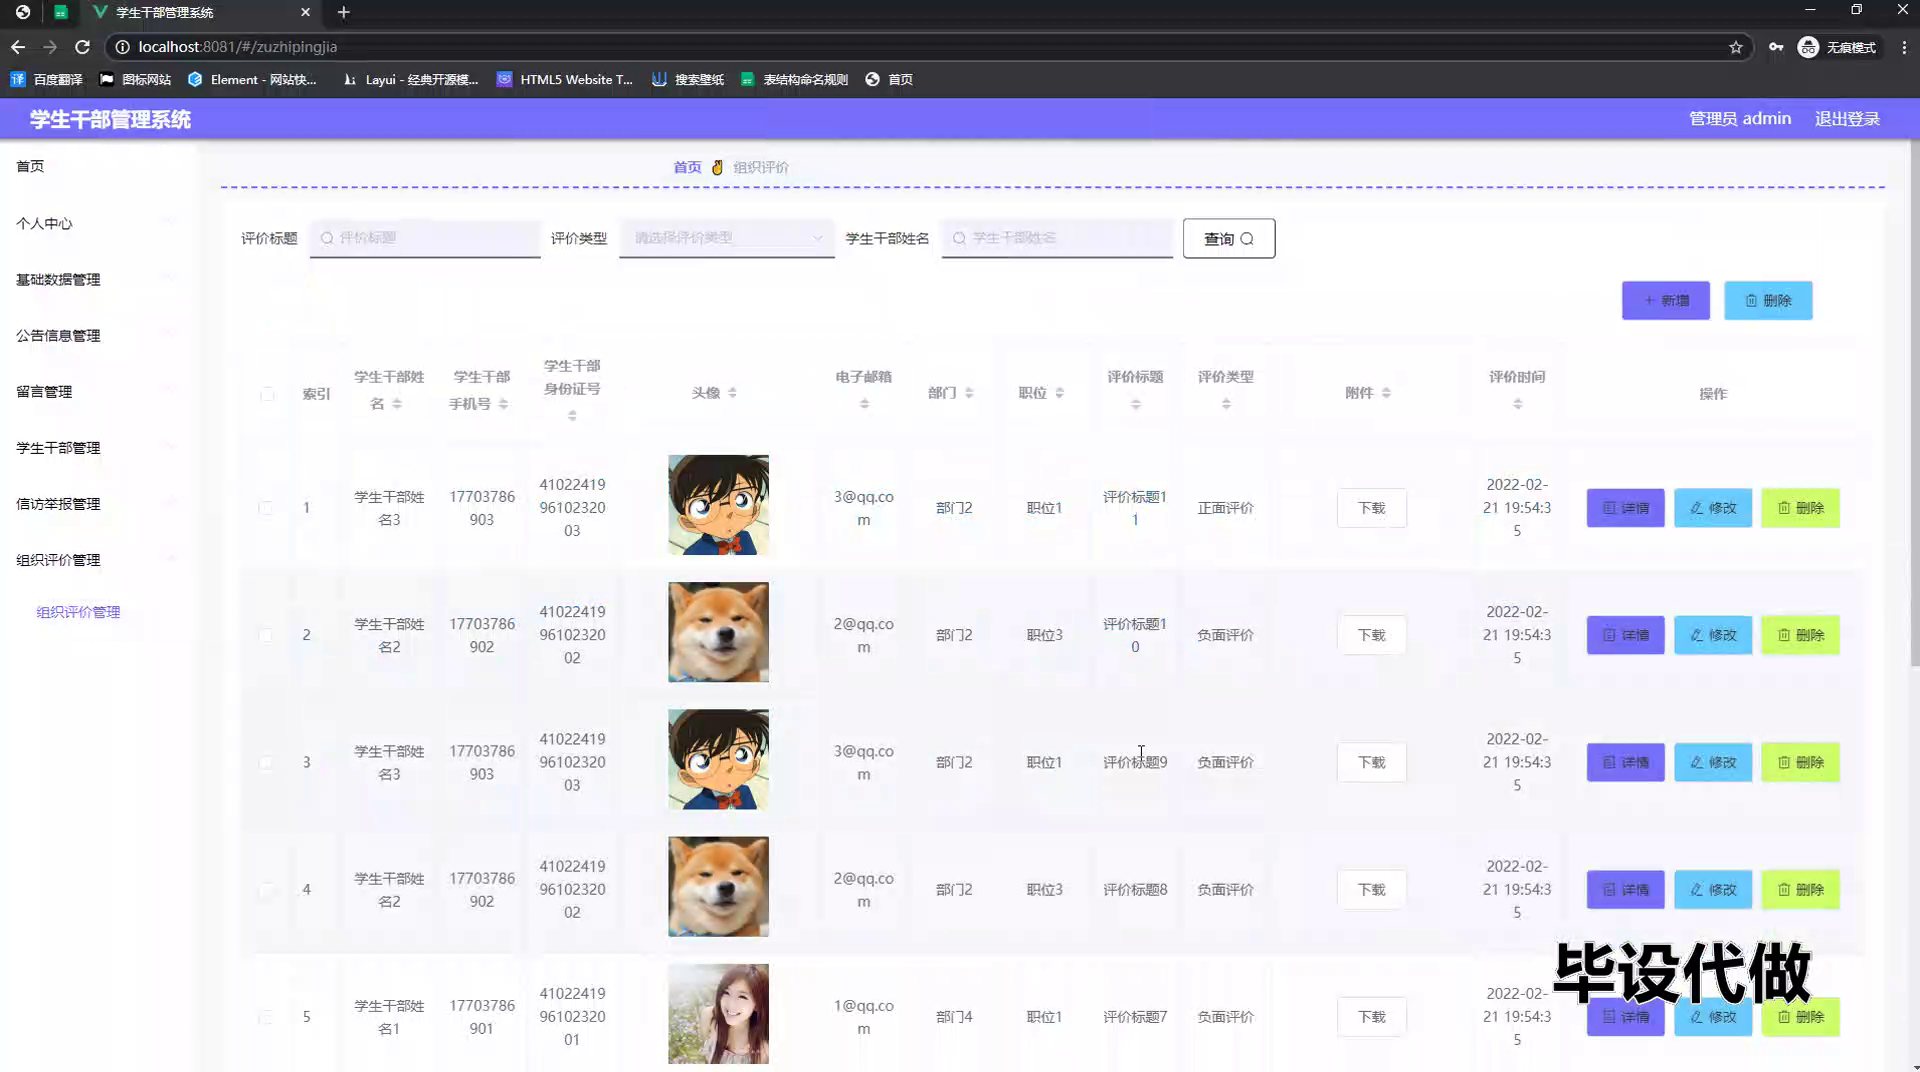The width and height of the screenshot is (1920, 1072).
Task: Open 百度翻译 bookmark
Action: 46,79
